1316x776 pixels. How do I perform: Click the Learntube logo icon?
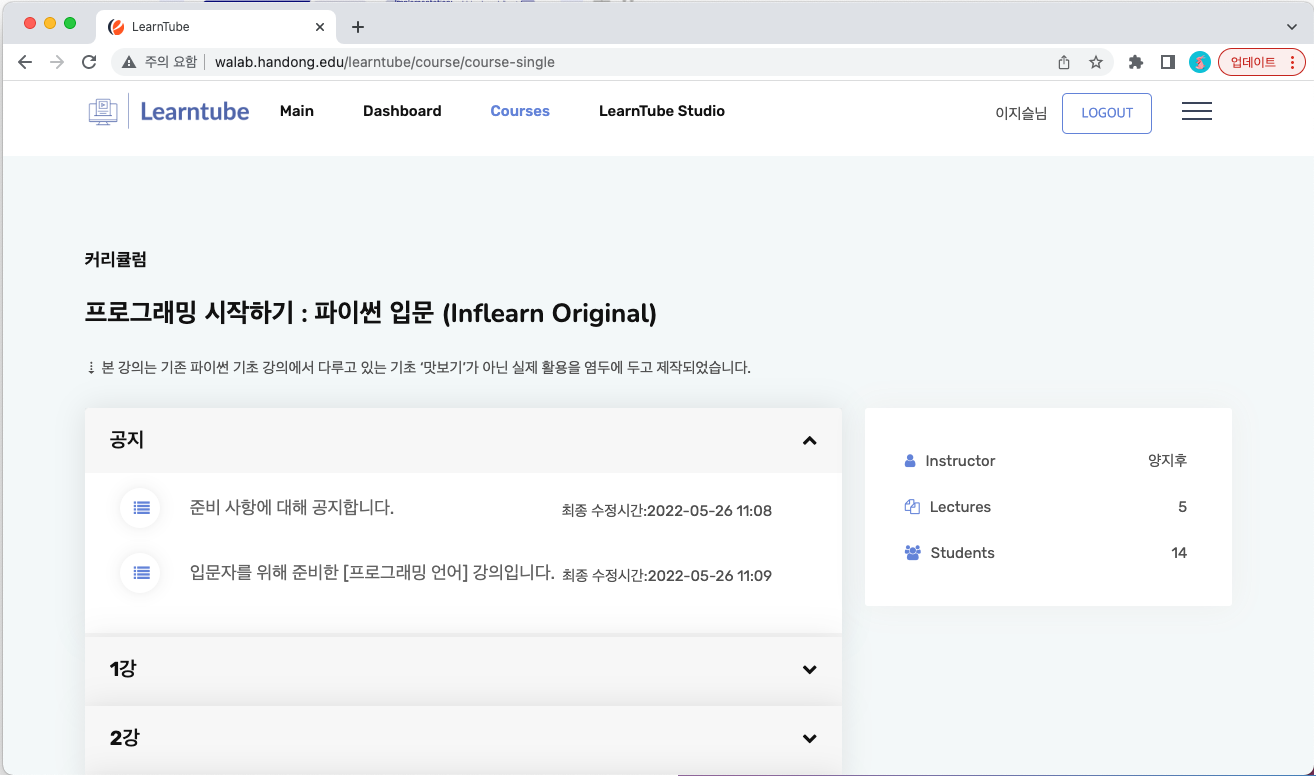[103, 111]
